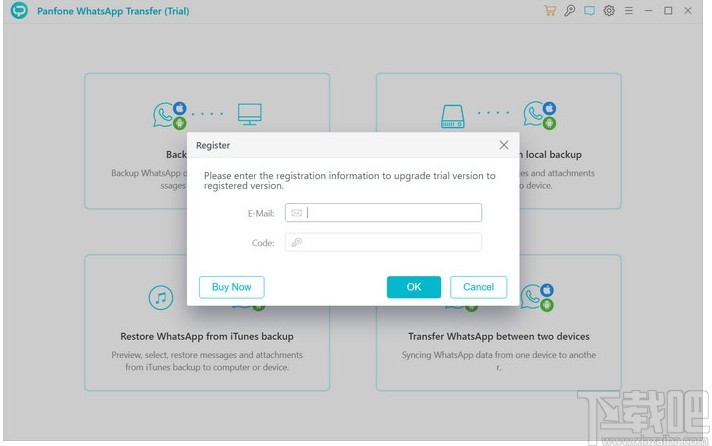Open the shopping cart purchase icon
The height and width of the screenshot is (446, 712).
point(550,10)
